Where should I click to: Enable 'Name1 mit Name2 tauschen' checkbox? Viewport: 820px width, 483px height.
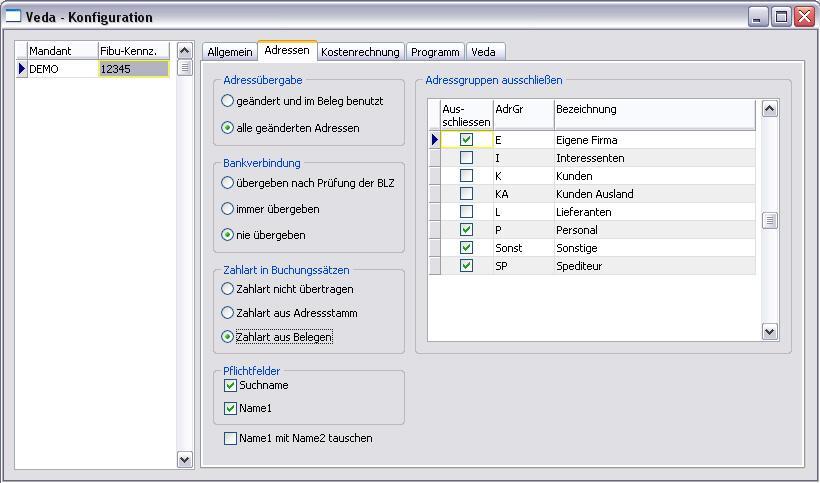[x=231, y=438]
